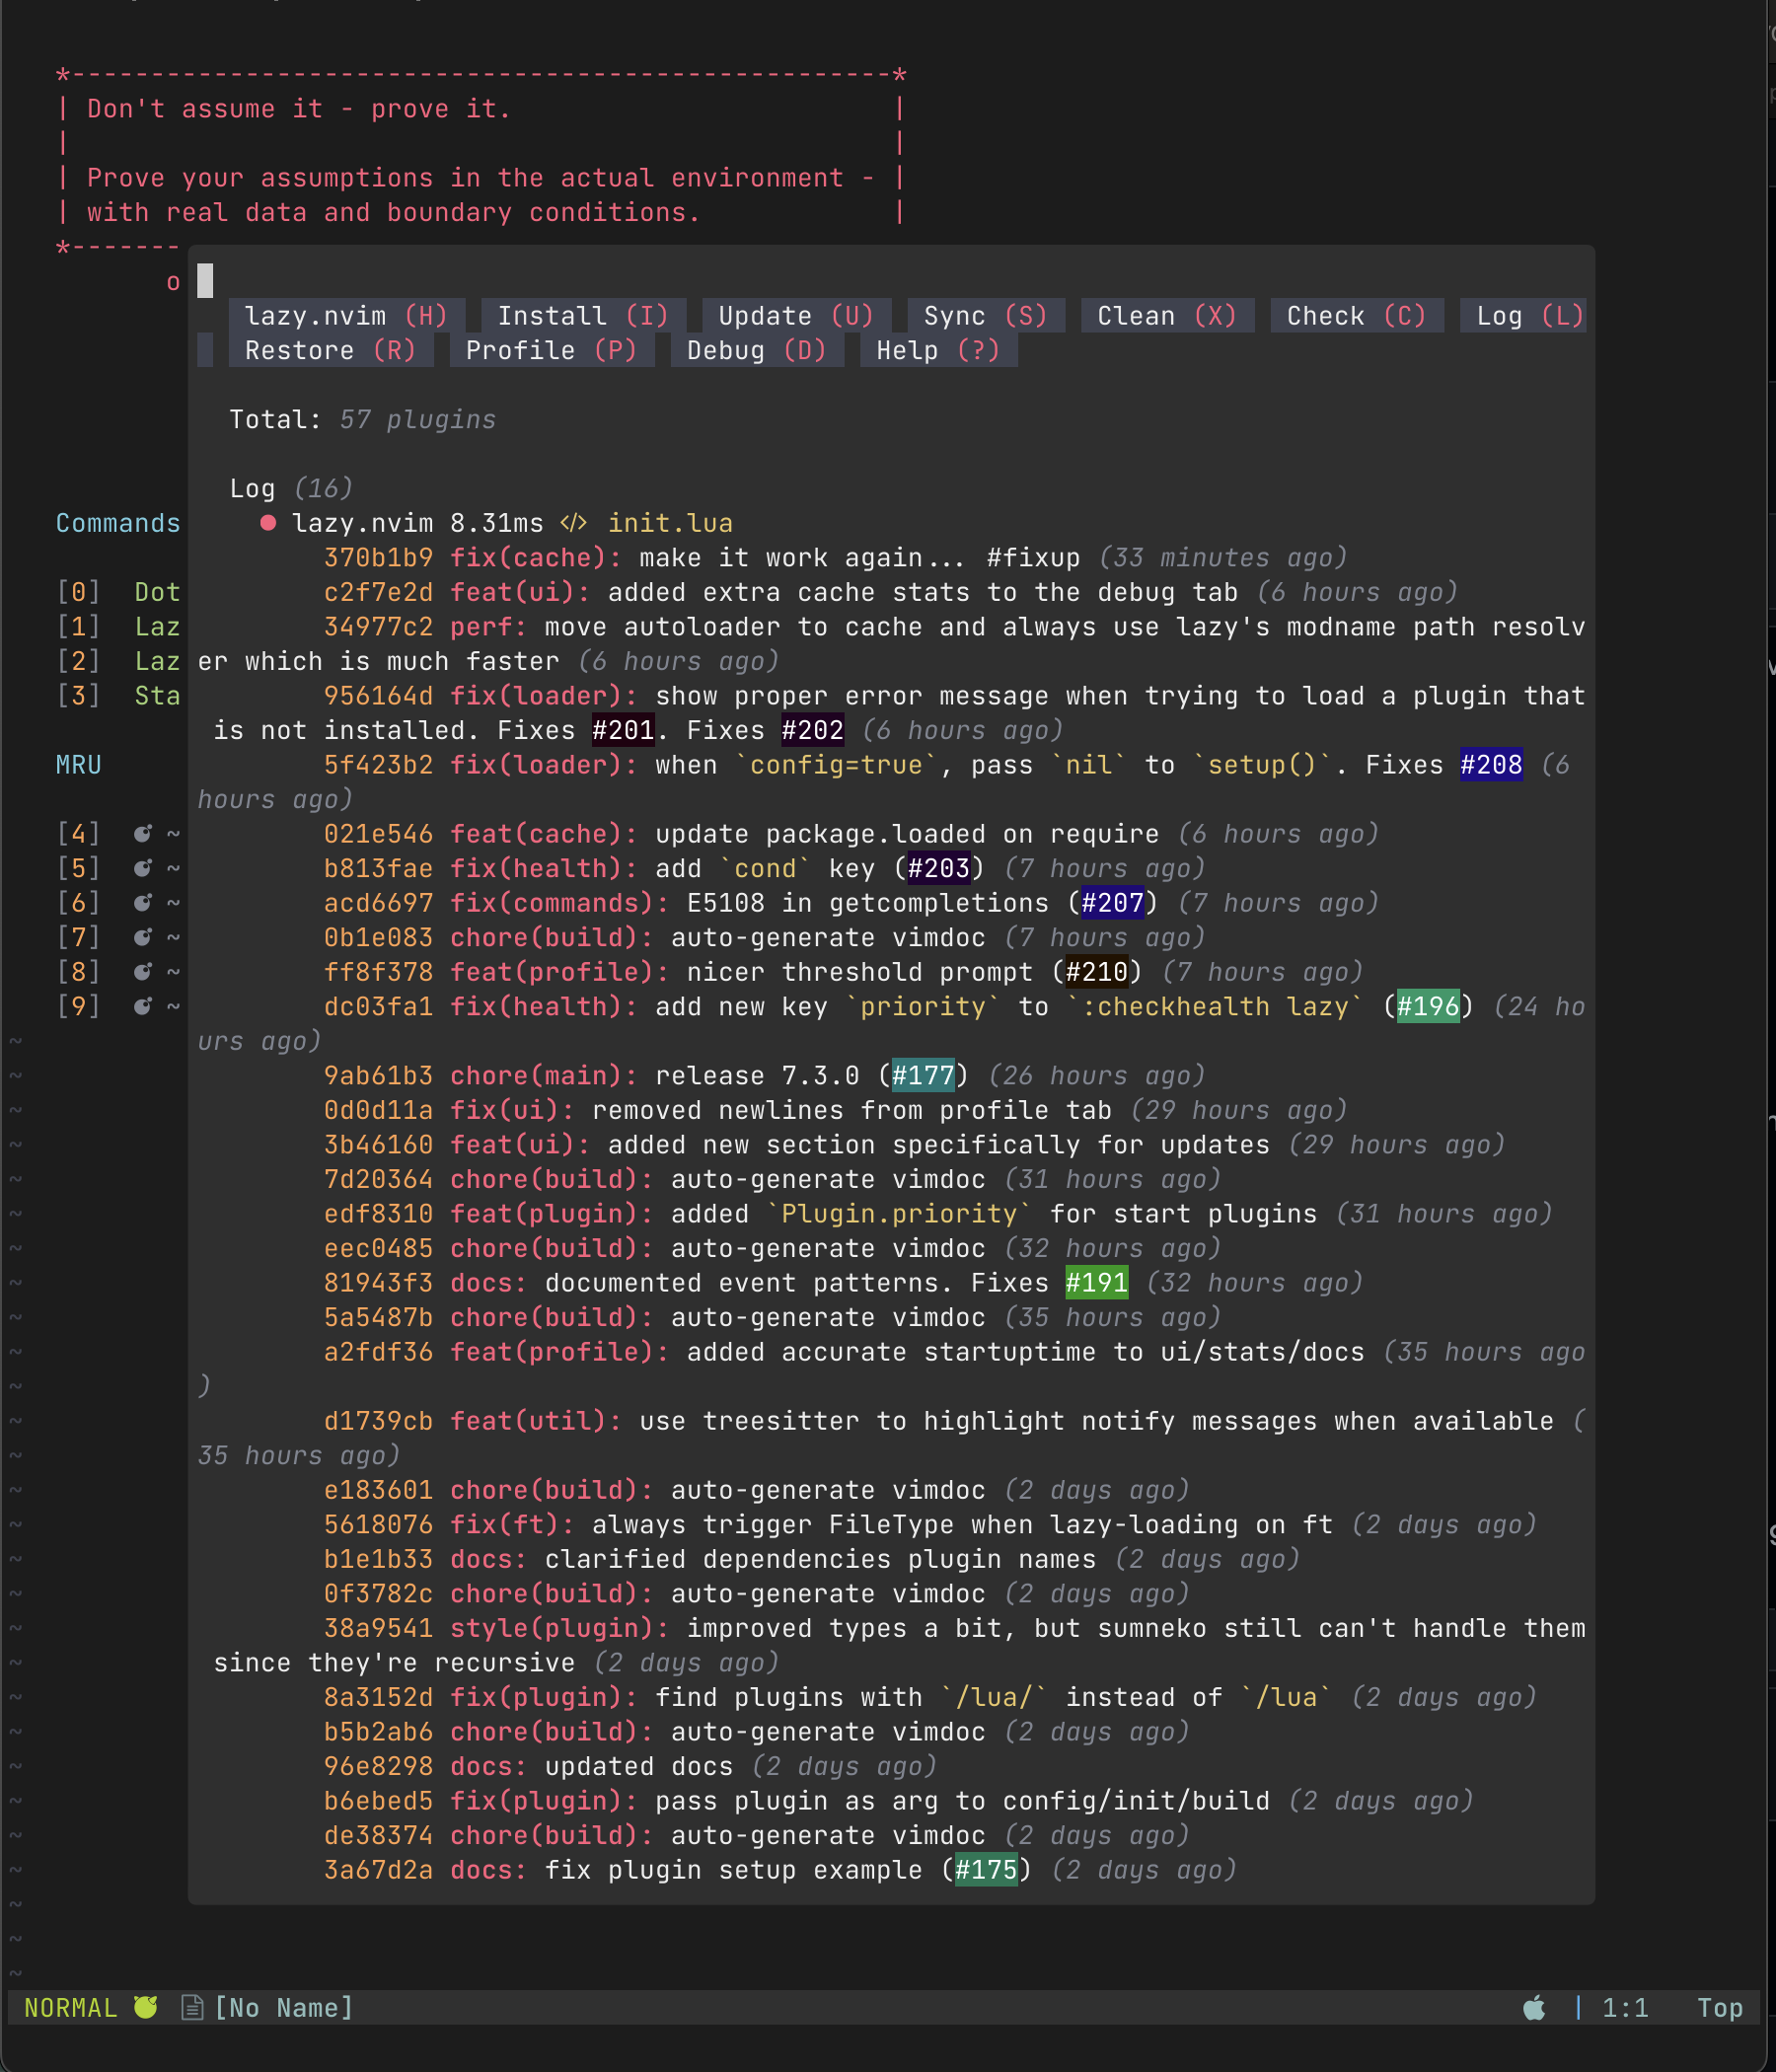Click the 1:1 cursor position indicator

click(x=1626, y=2008)
